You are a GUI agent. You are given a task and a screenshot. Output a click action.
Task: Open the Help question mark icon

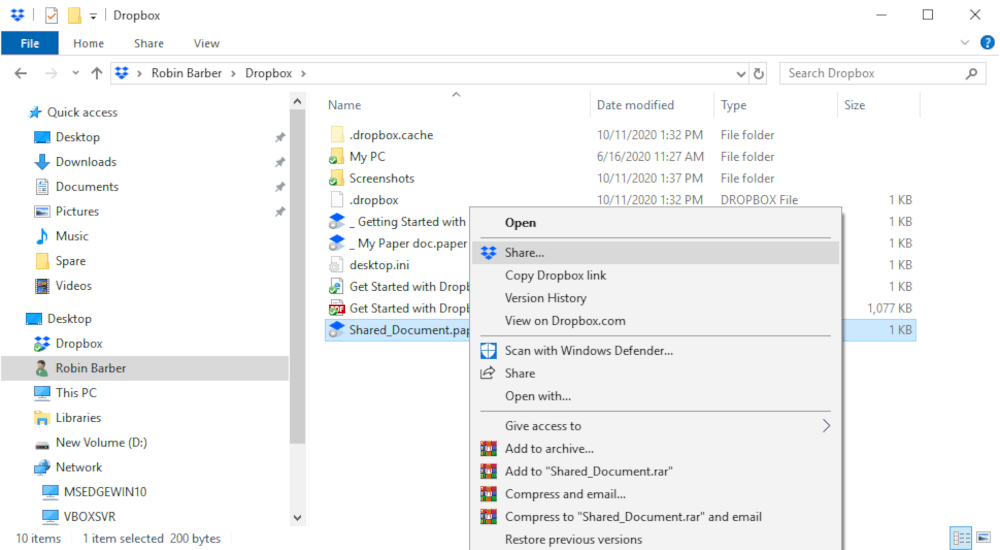987,43
